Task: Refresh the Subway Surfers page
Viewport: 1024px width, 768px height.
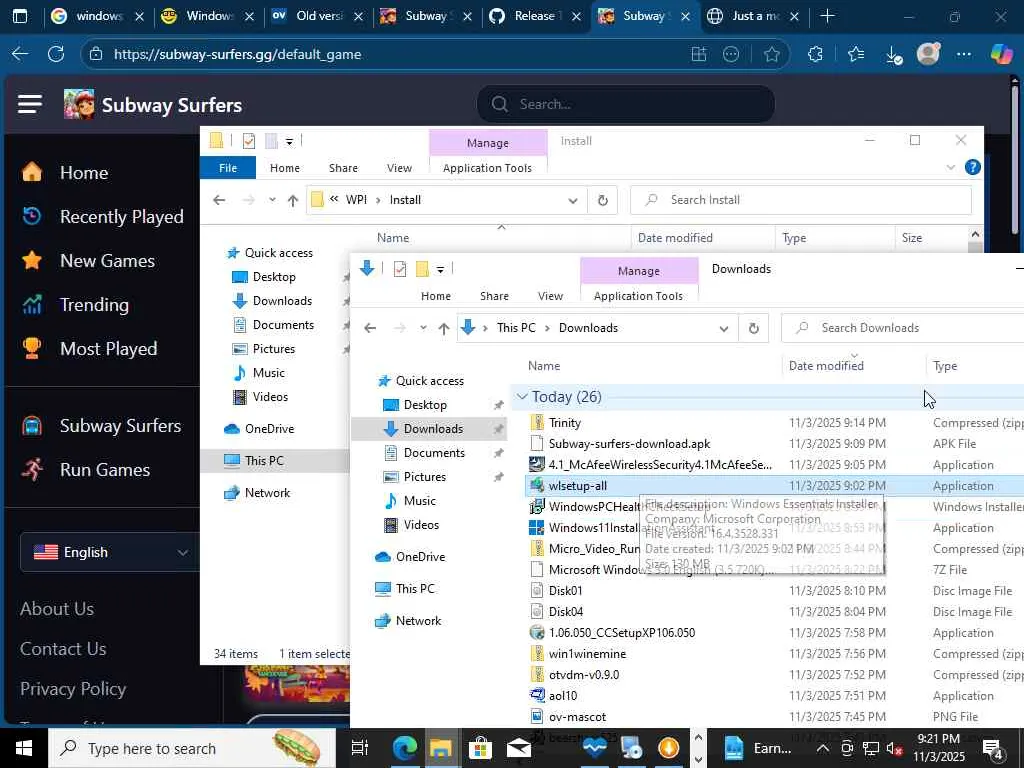Action: point(56,54)
